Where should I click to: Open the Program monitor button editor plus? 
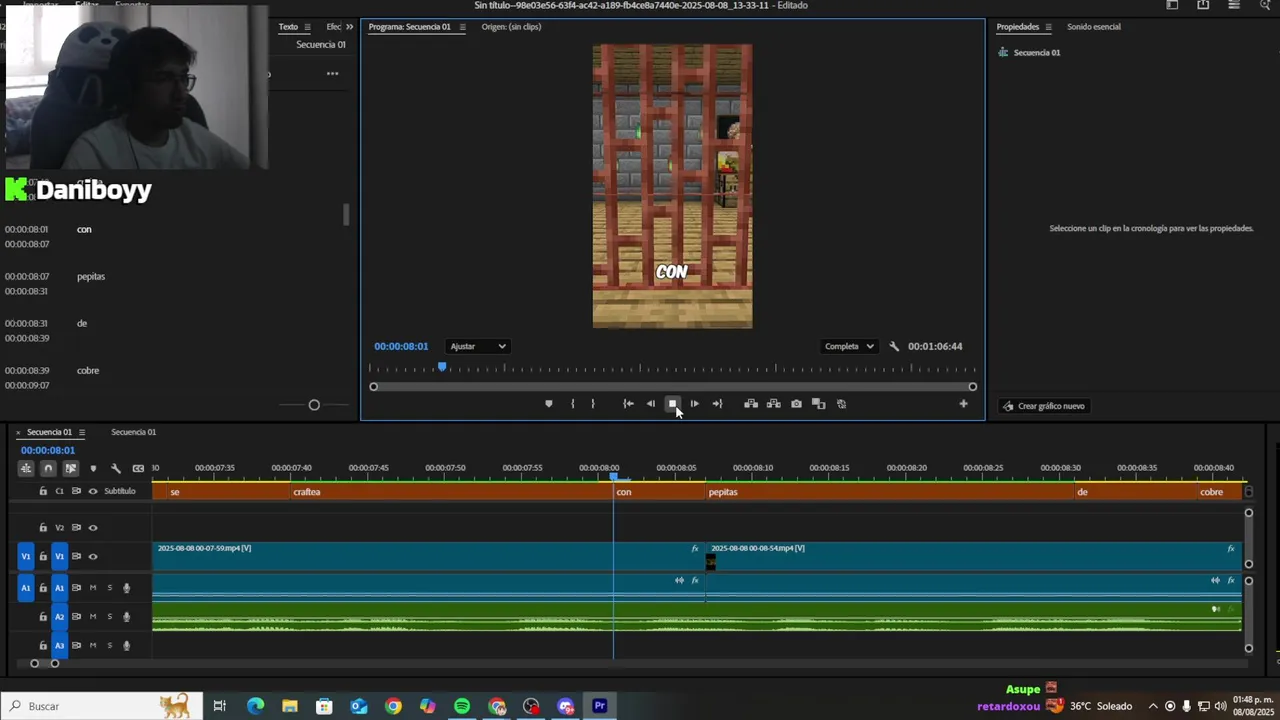tap(963, 404)
